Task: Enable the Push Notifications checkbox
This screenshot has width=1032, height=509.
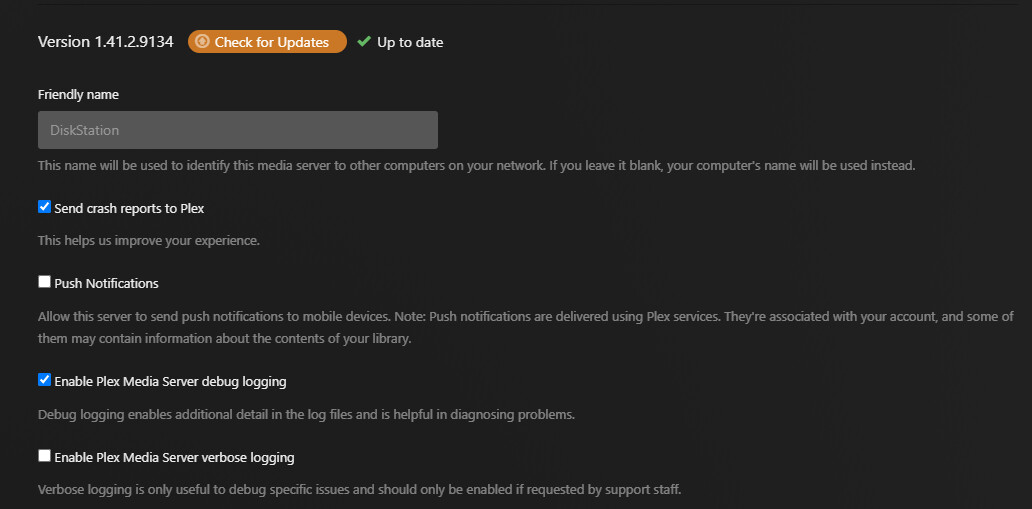Action: tap(44, 282)
